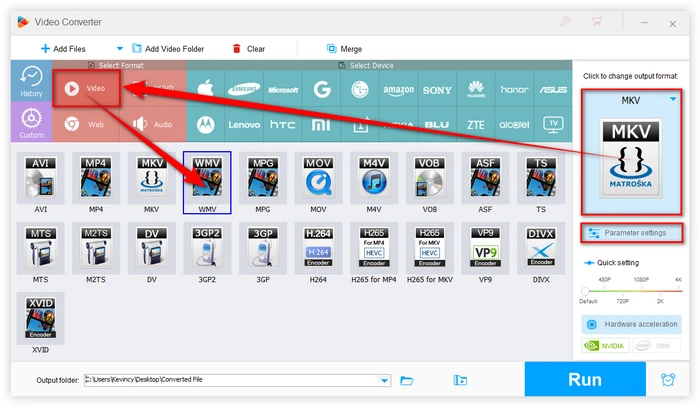The height and width of the screenshot is (407, 700).
Task: Open the History panel
Action: pyautogui.click(x=31, y=84)
